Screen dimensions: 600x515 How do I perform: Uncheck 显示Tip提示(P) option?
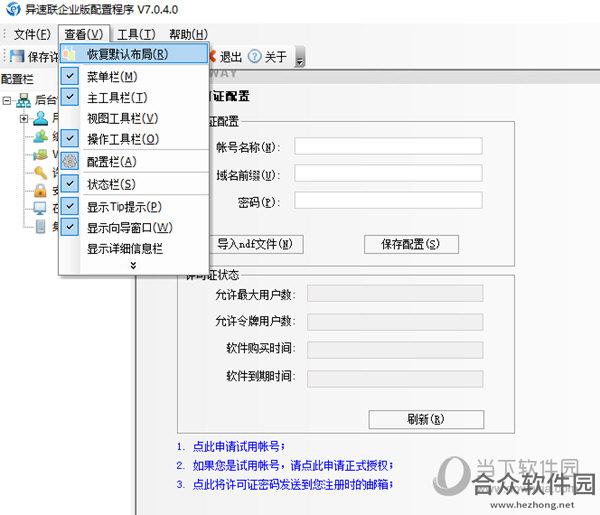(x=70, y=206)
